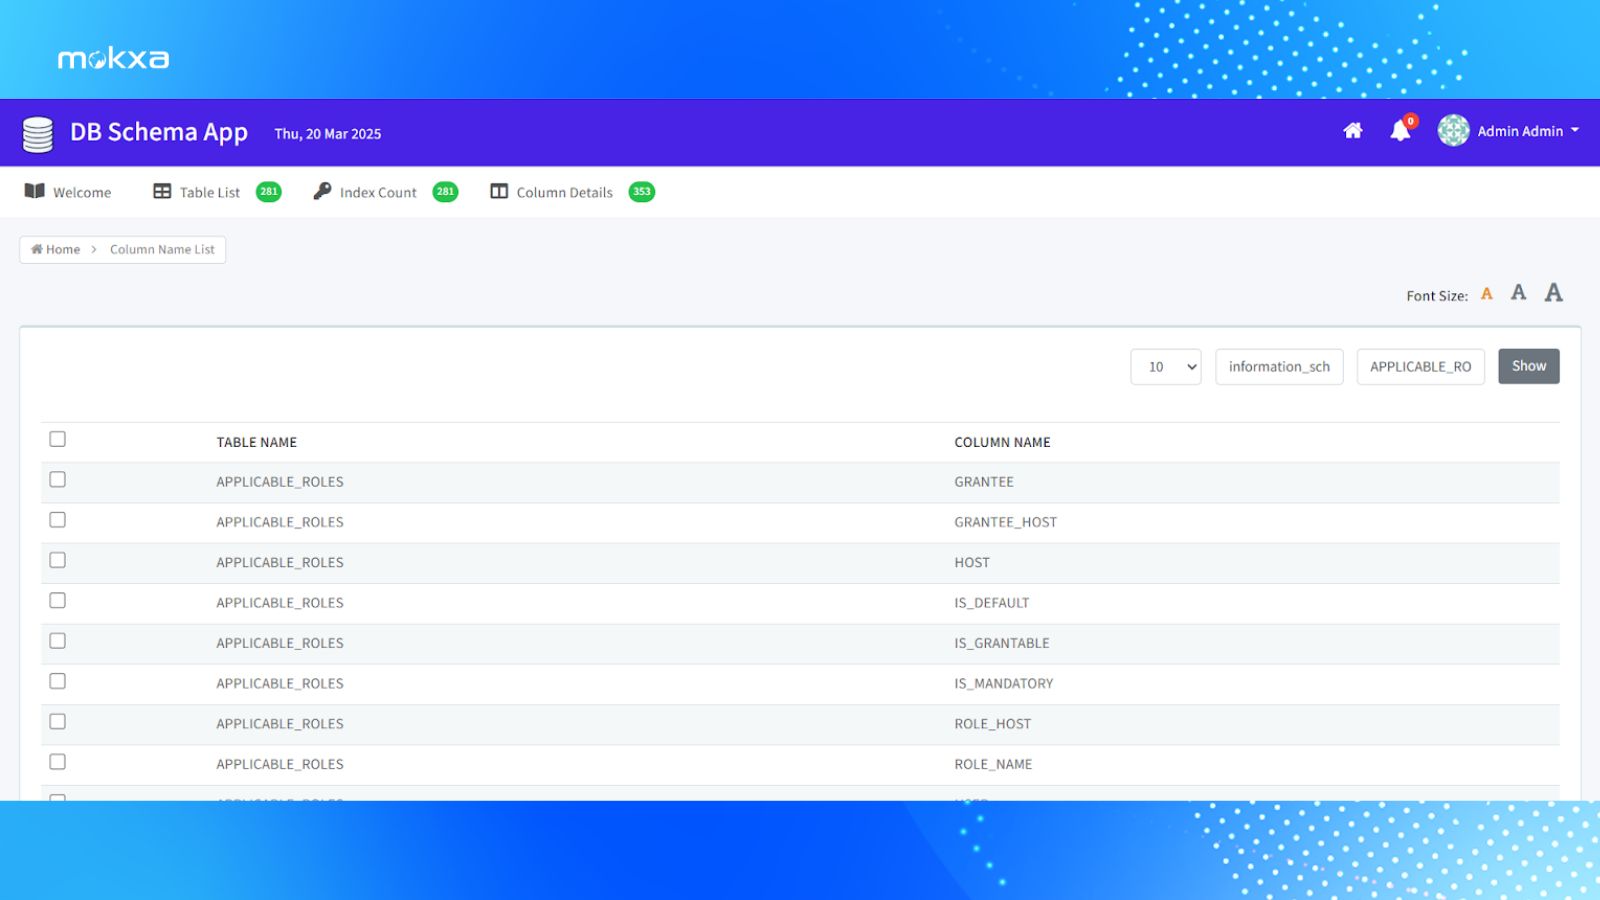Open the notifications bell
Image resolution: width=1600 pixels, height=900 pixels.
click(1400, 131)
